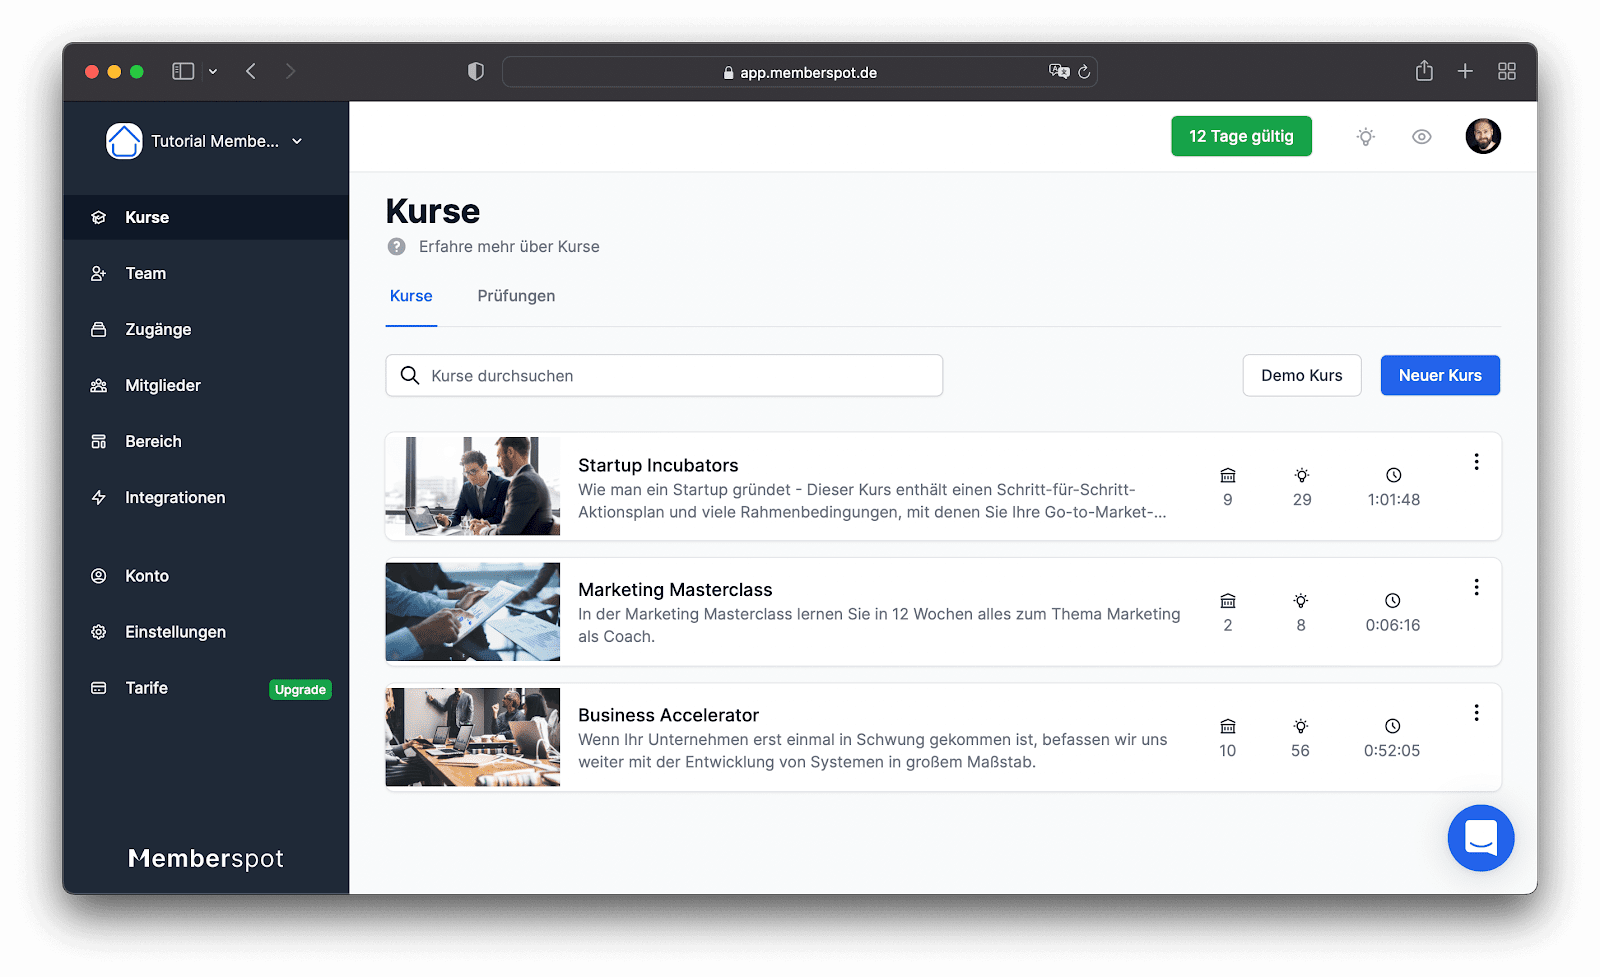This screenshot has width=1600, height=977.
Task: Click the translate icon in address bar
Action: click(1059, 71)
